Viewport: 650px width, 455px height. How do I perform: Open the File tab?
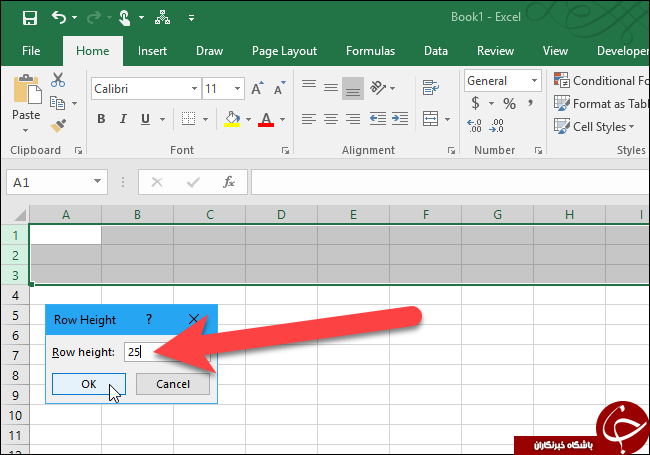pos(31,51)
